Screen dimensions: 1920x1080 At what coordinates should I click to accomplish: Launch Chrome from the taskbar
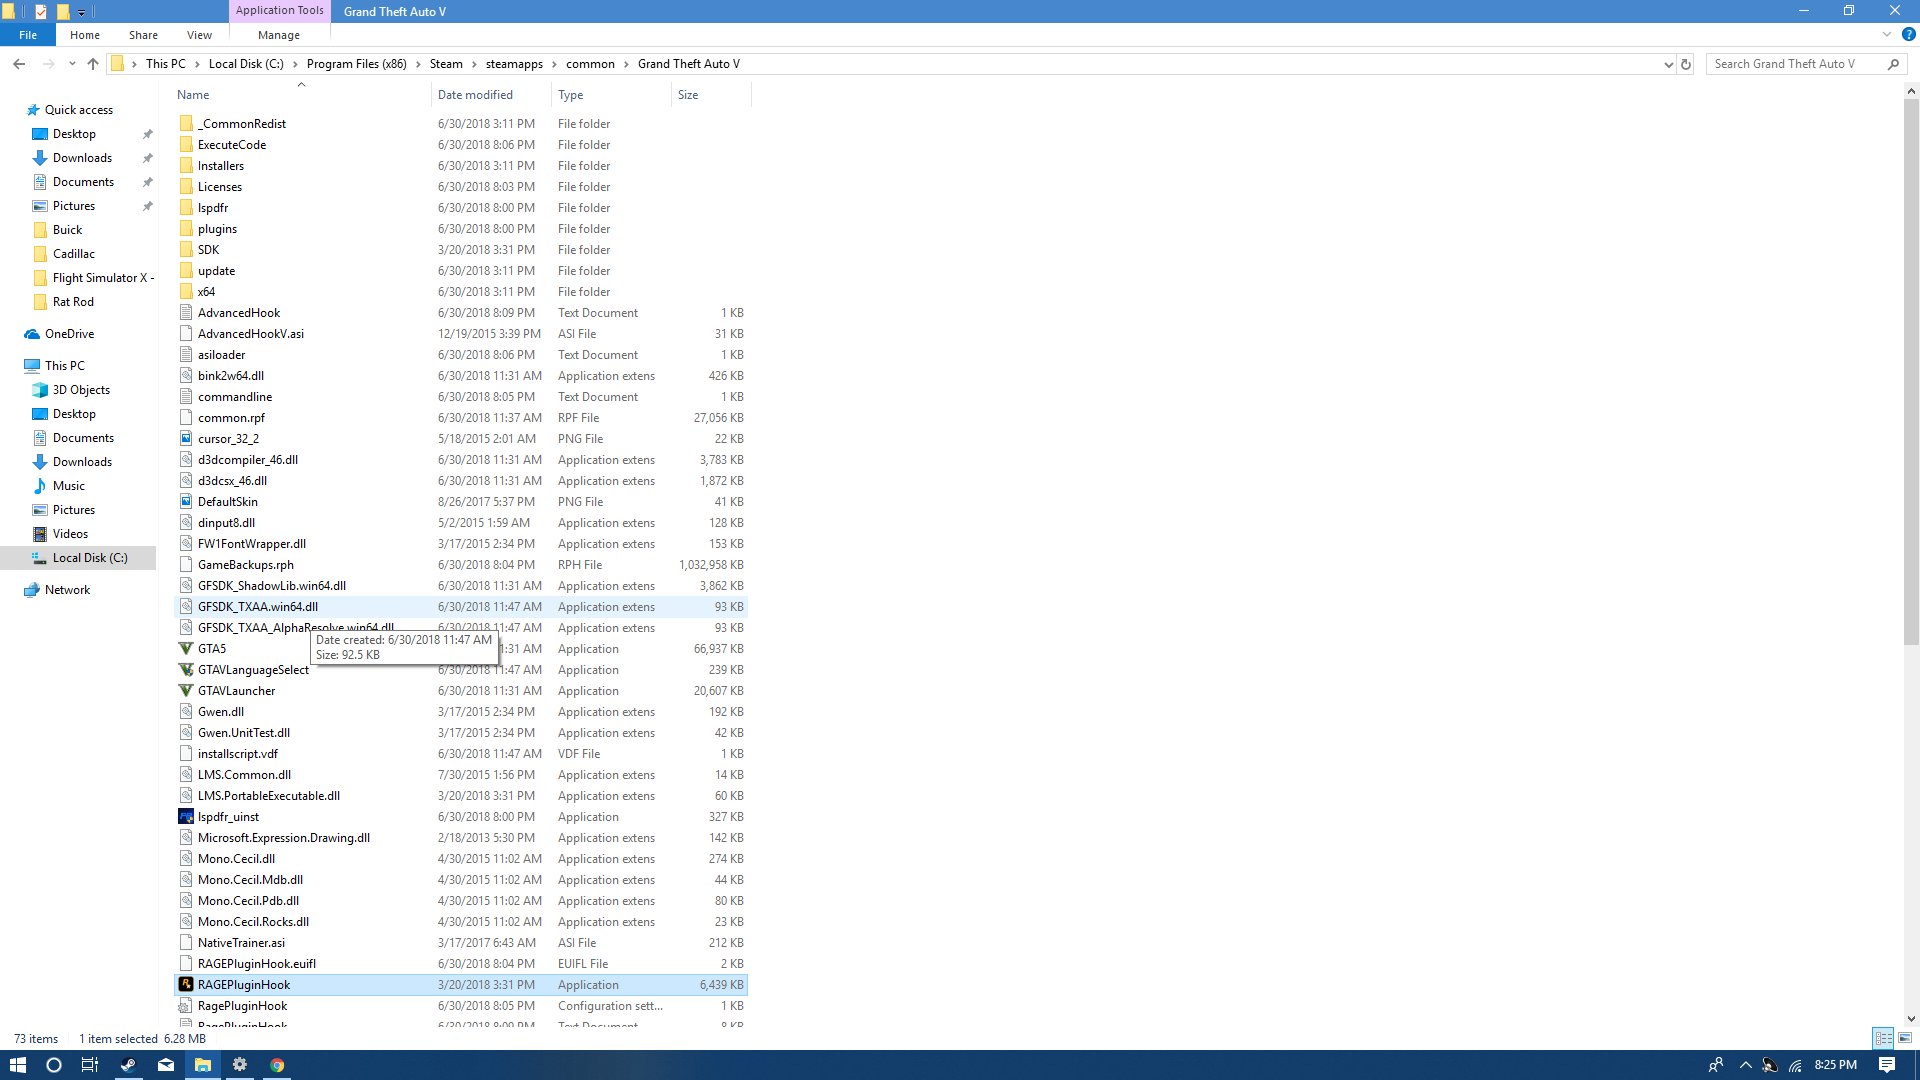tap(277, 1065)
